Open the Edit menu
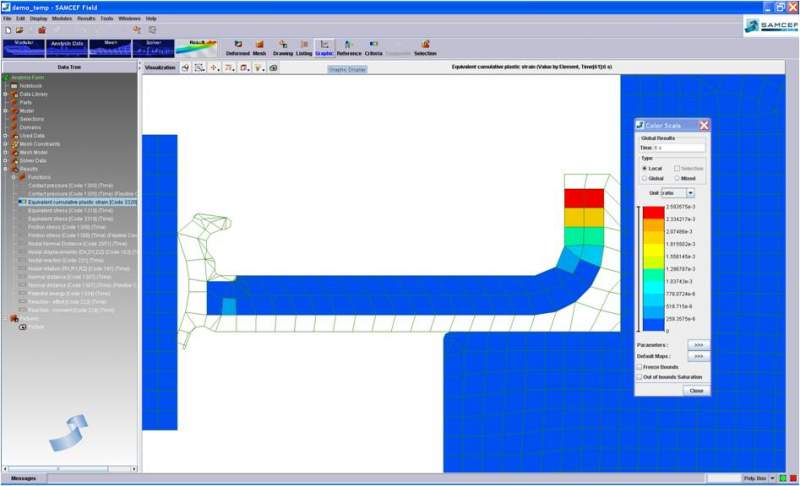The height and width of the screenshot is (486, 800). (20, 18)
